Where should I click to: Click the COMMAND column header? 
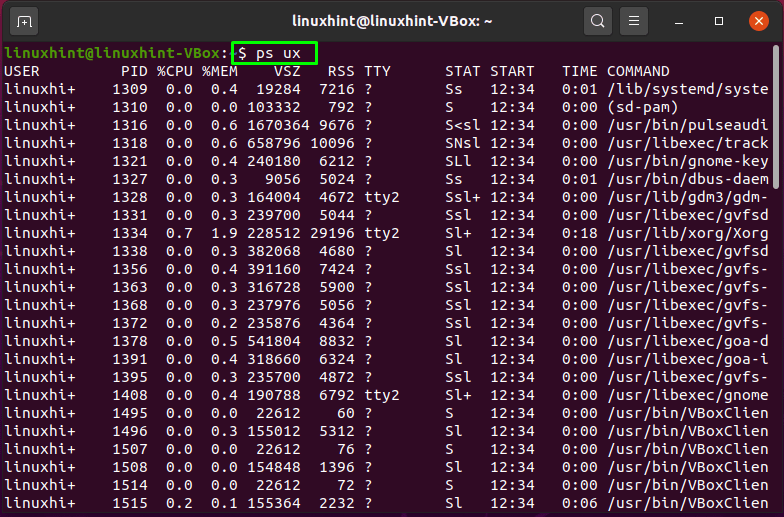tap(638, 72)
